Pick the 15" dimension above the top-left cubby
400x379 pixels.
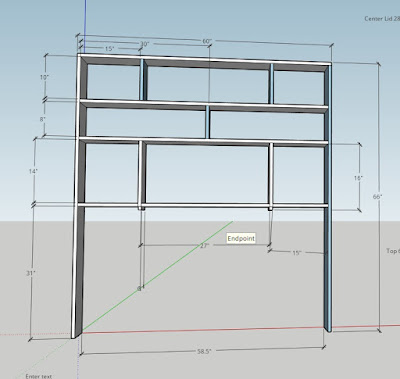pos(110,49)
